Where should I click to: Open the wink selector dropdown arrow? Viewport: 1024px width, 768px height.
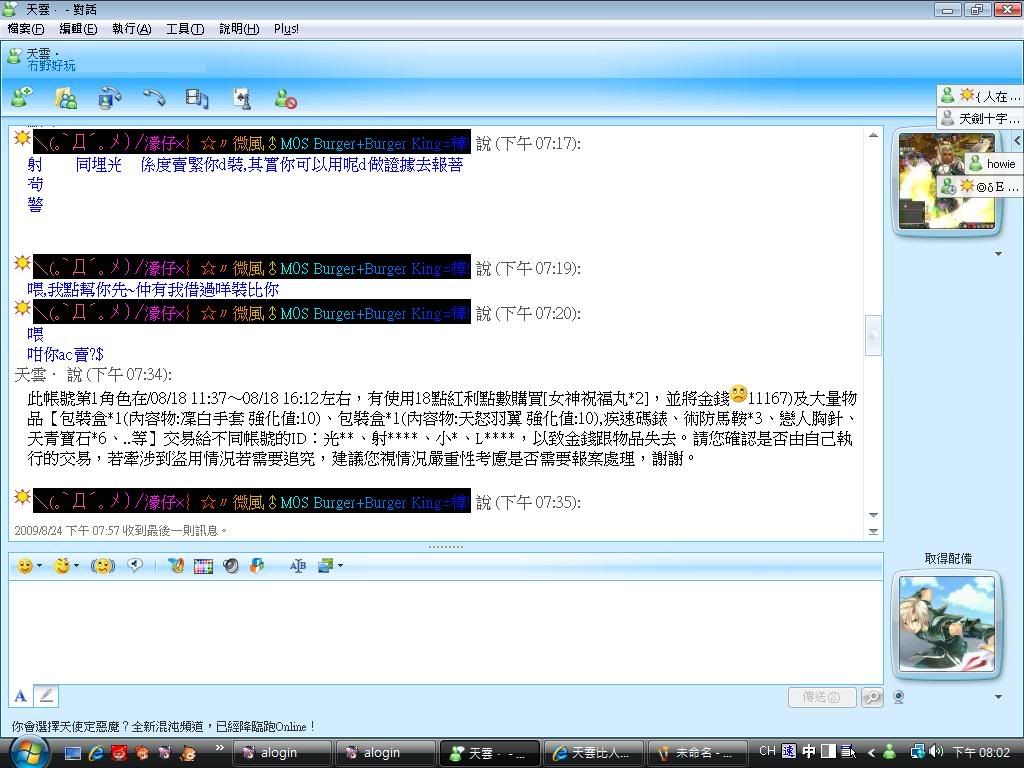76,566
